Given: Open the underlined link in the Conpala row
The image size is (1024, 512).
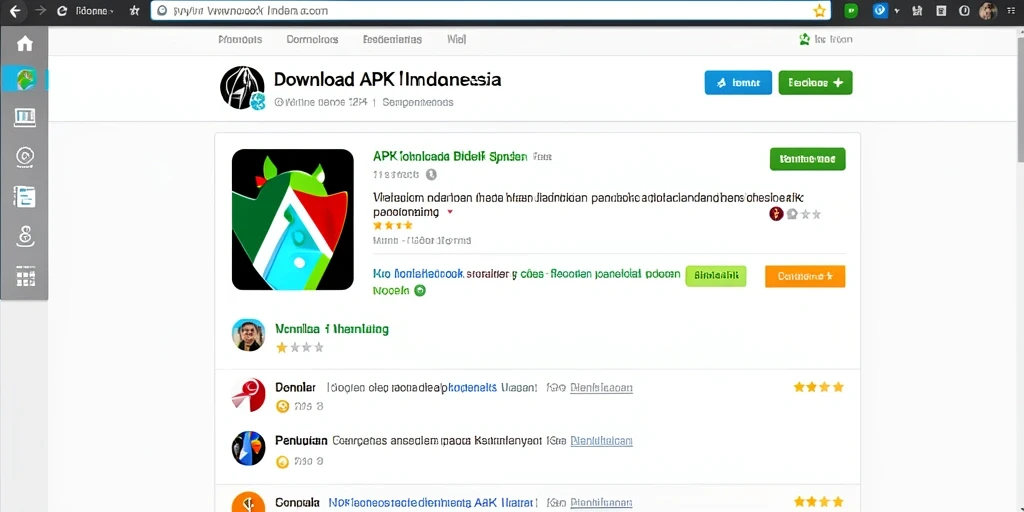Looking at the screenshot, I should pos(601,502).
